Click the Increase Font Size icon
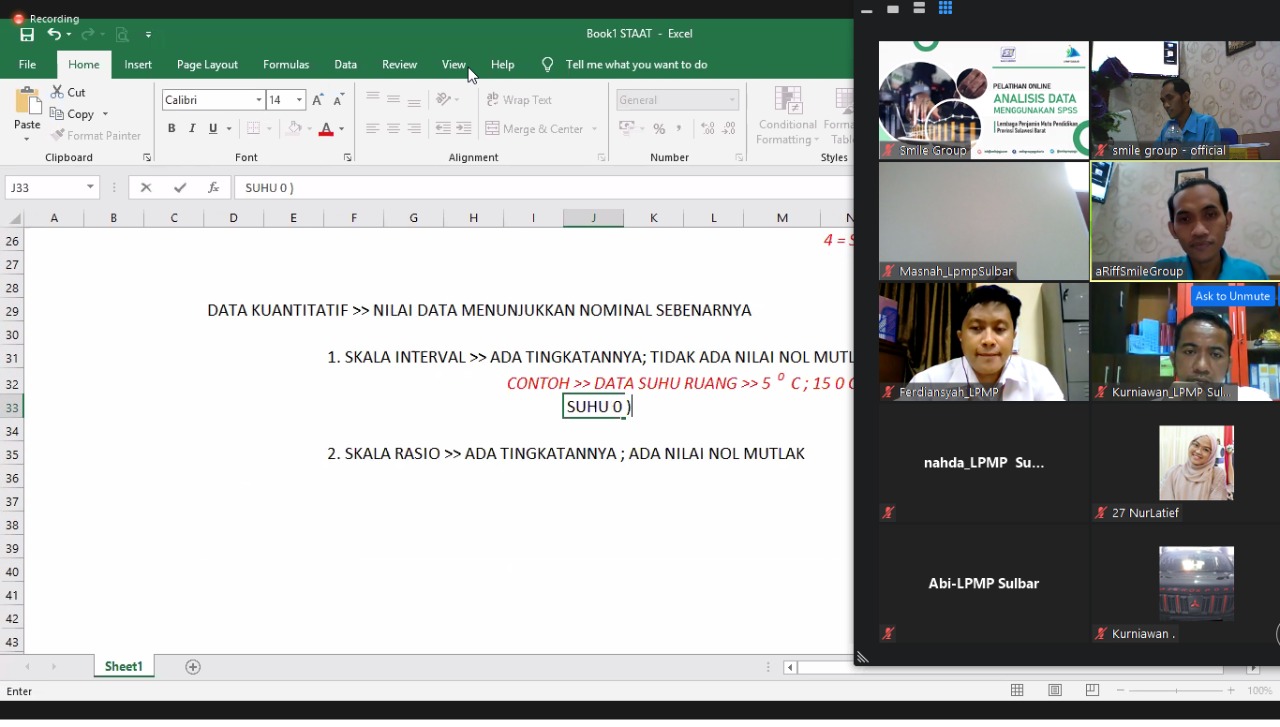This screenshot has width=1280, height=727. pos(318,100)
